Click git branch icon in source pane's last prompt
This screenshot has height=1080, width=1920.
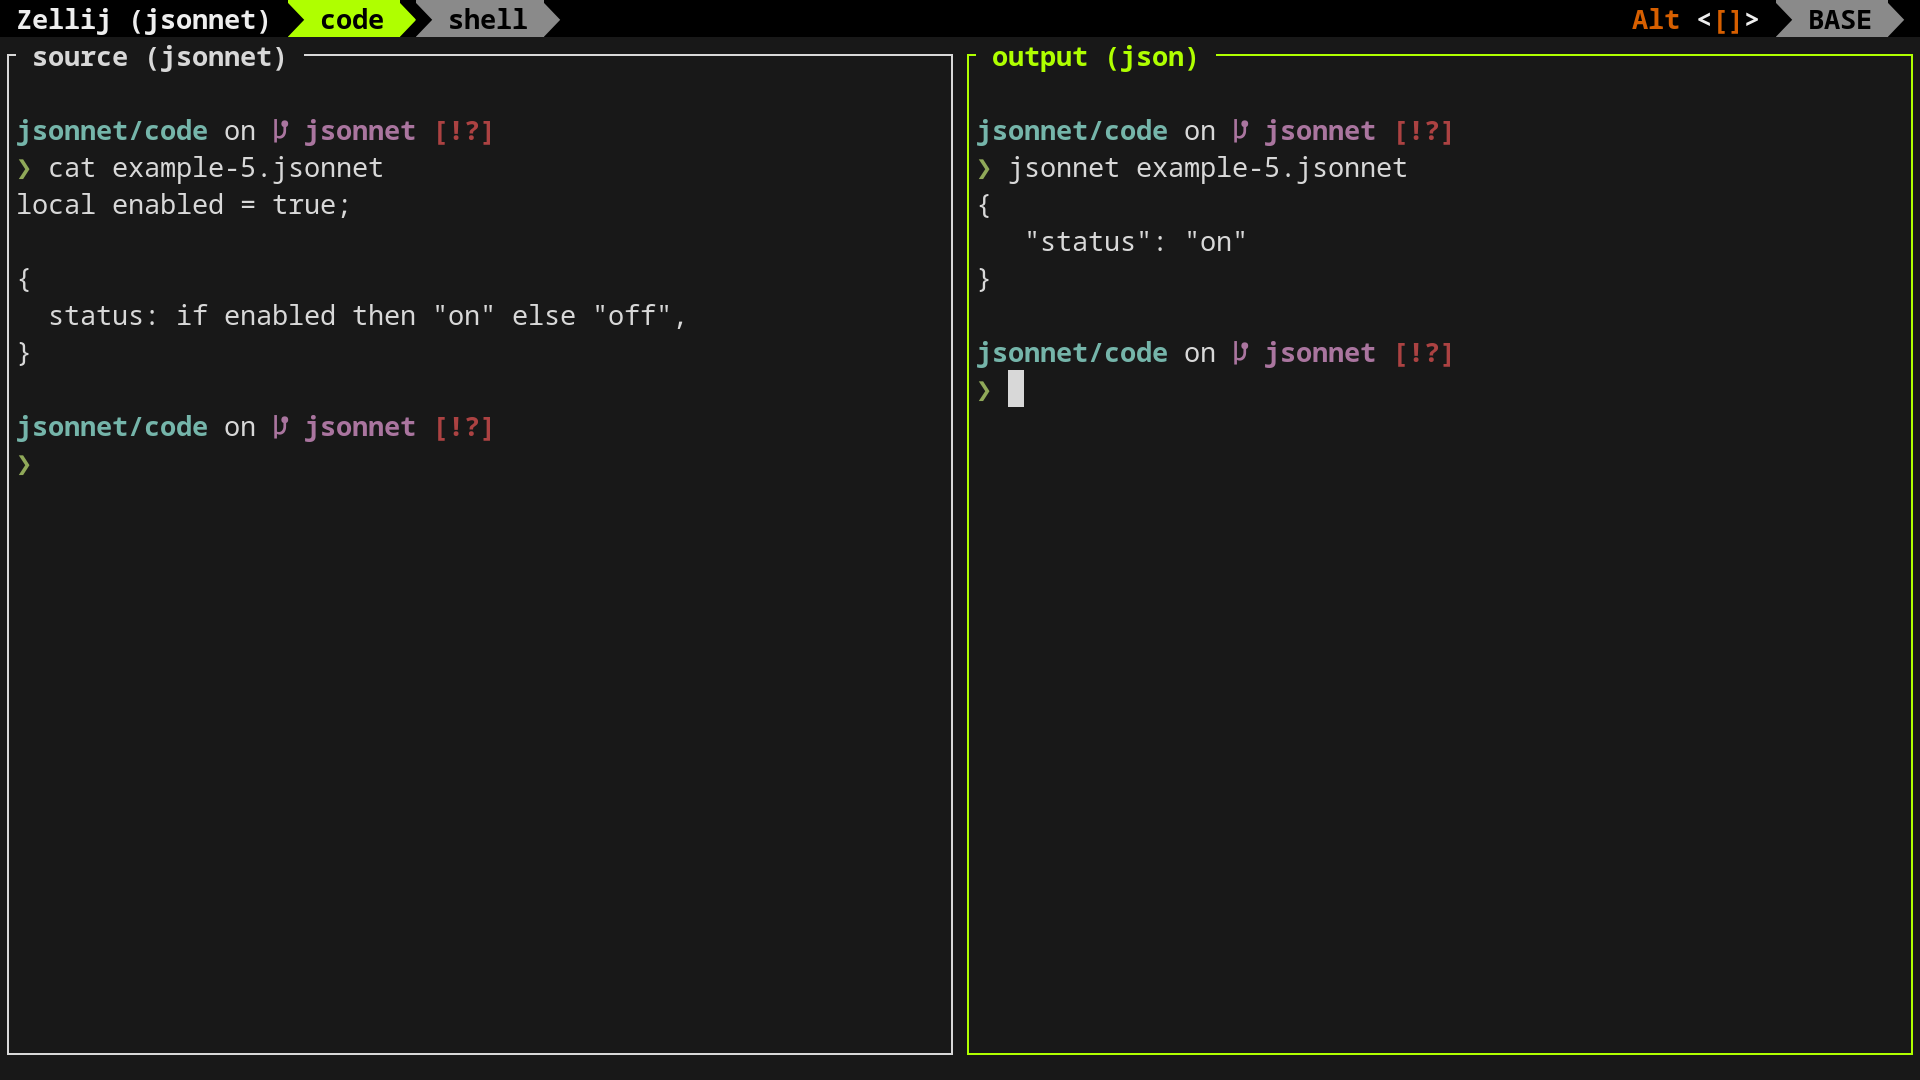coord(280,427)
